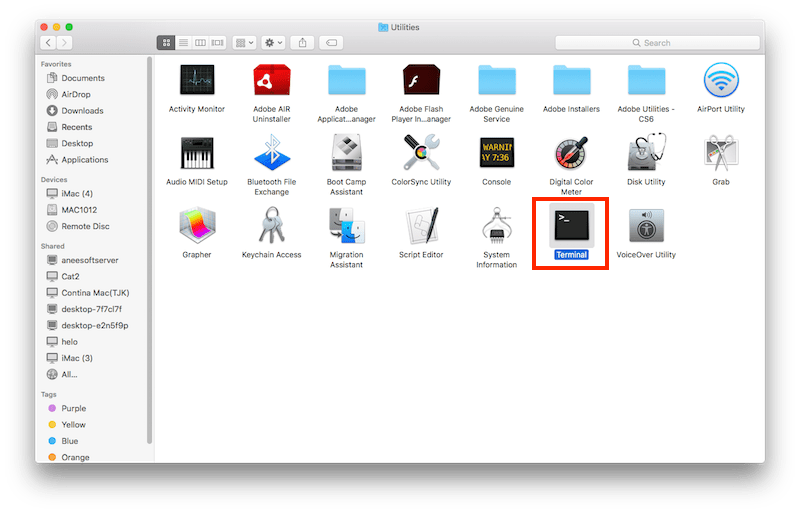
Task: Open Adobe Utilities - CS6 folder
Action: [646, 80]
